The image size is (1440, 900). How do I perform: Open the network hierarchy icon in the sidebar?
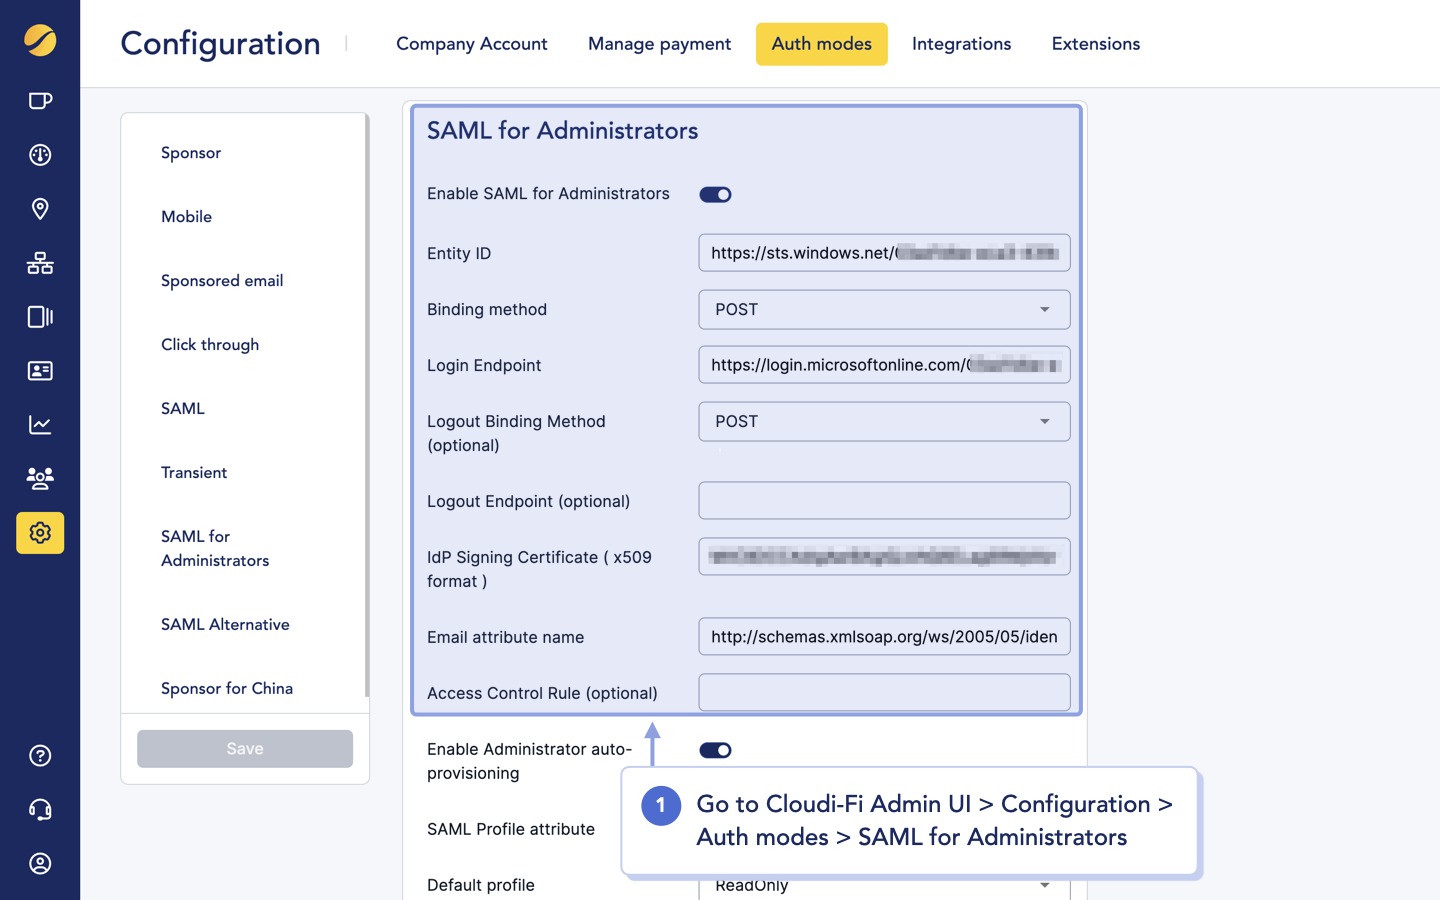tap(40, 263)
